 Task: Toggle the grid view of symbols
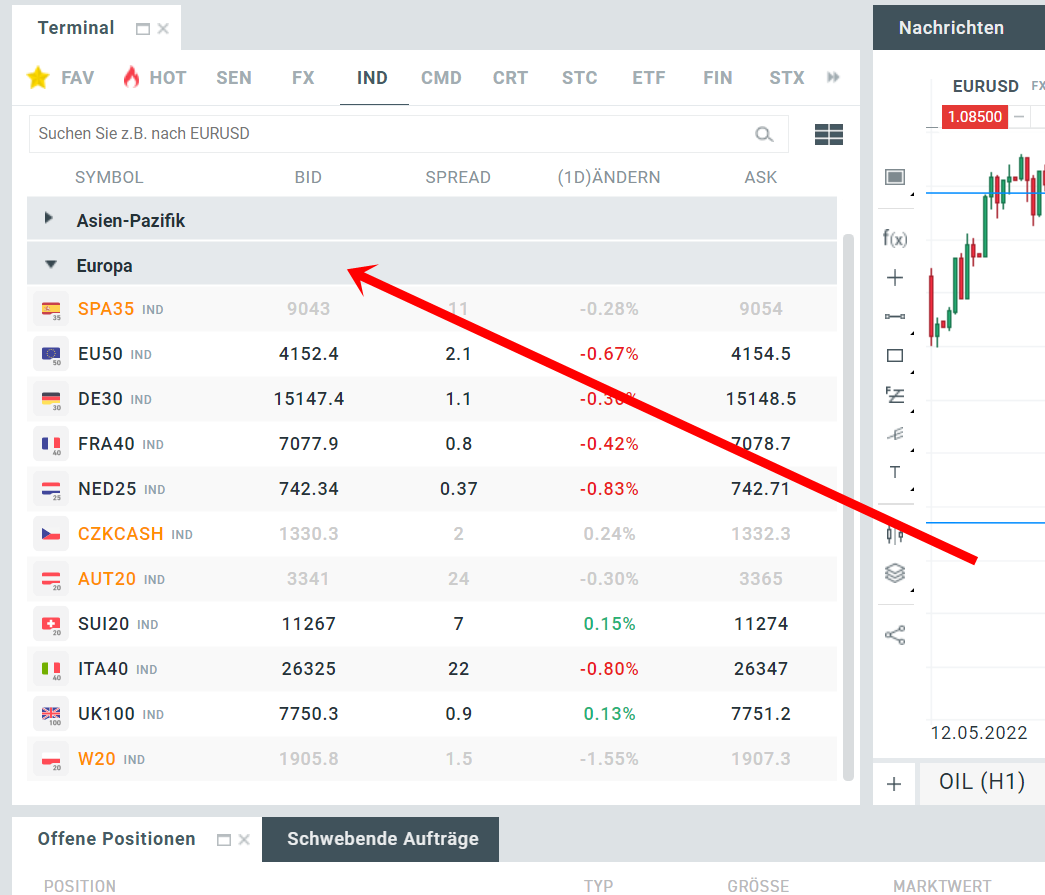click(x=828, y=134)
